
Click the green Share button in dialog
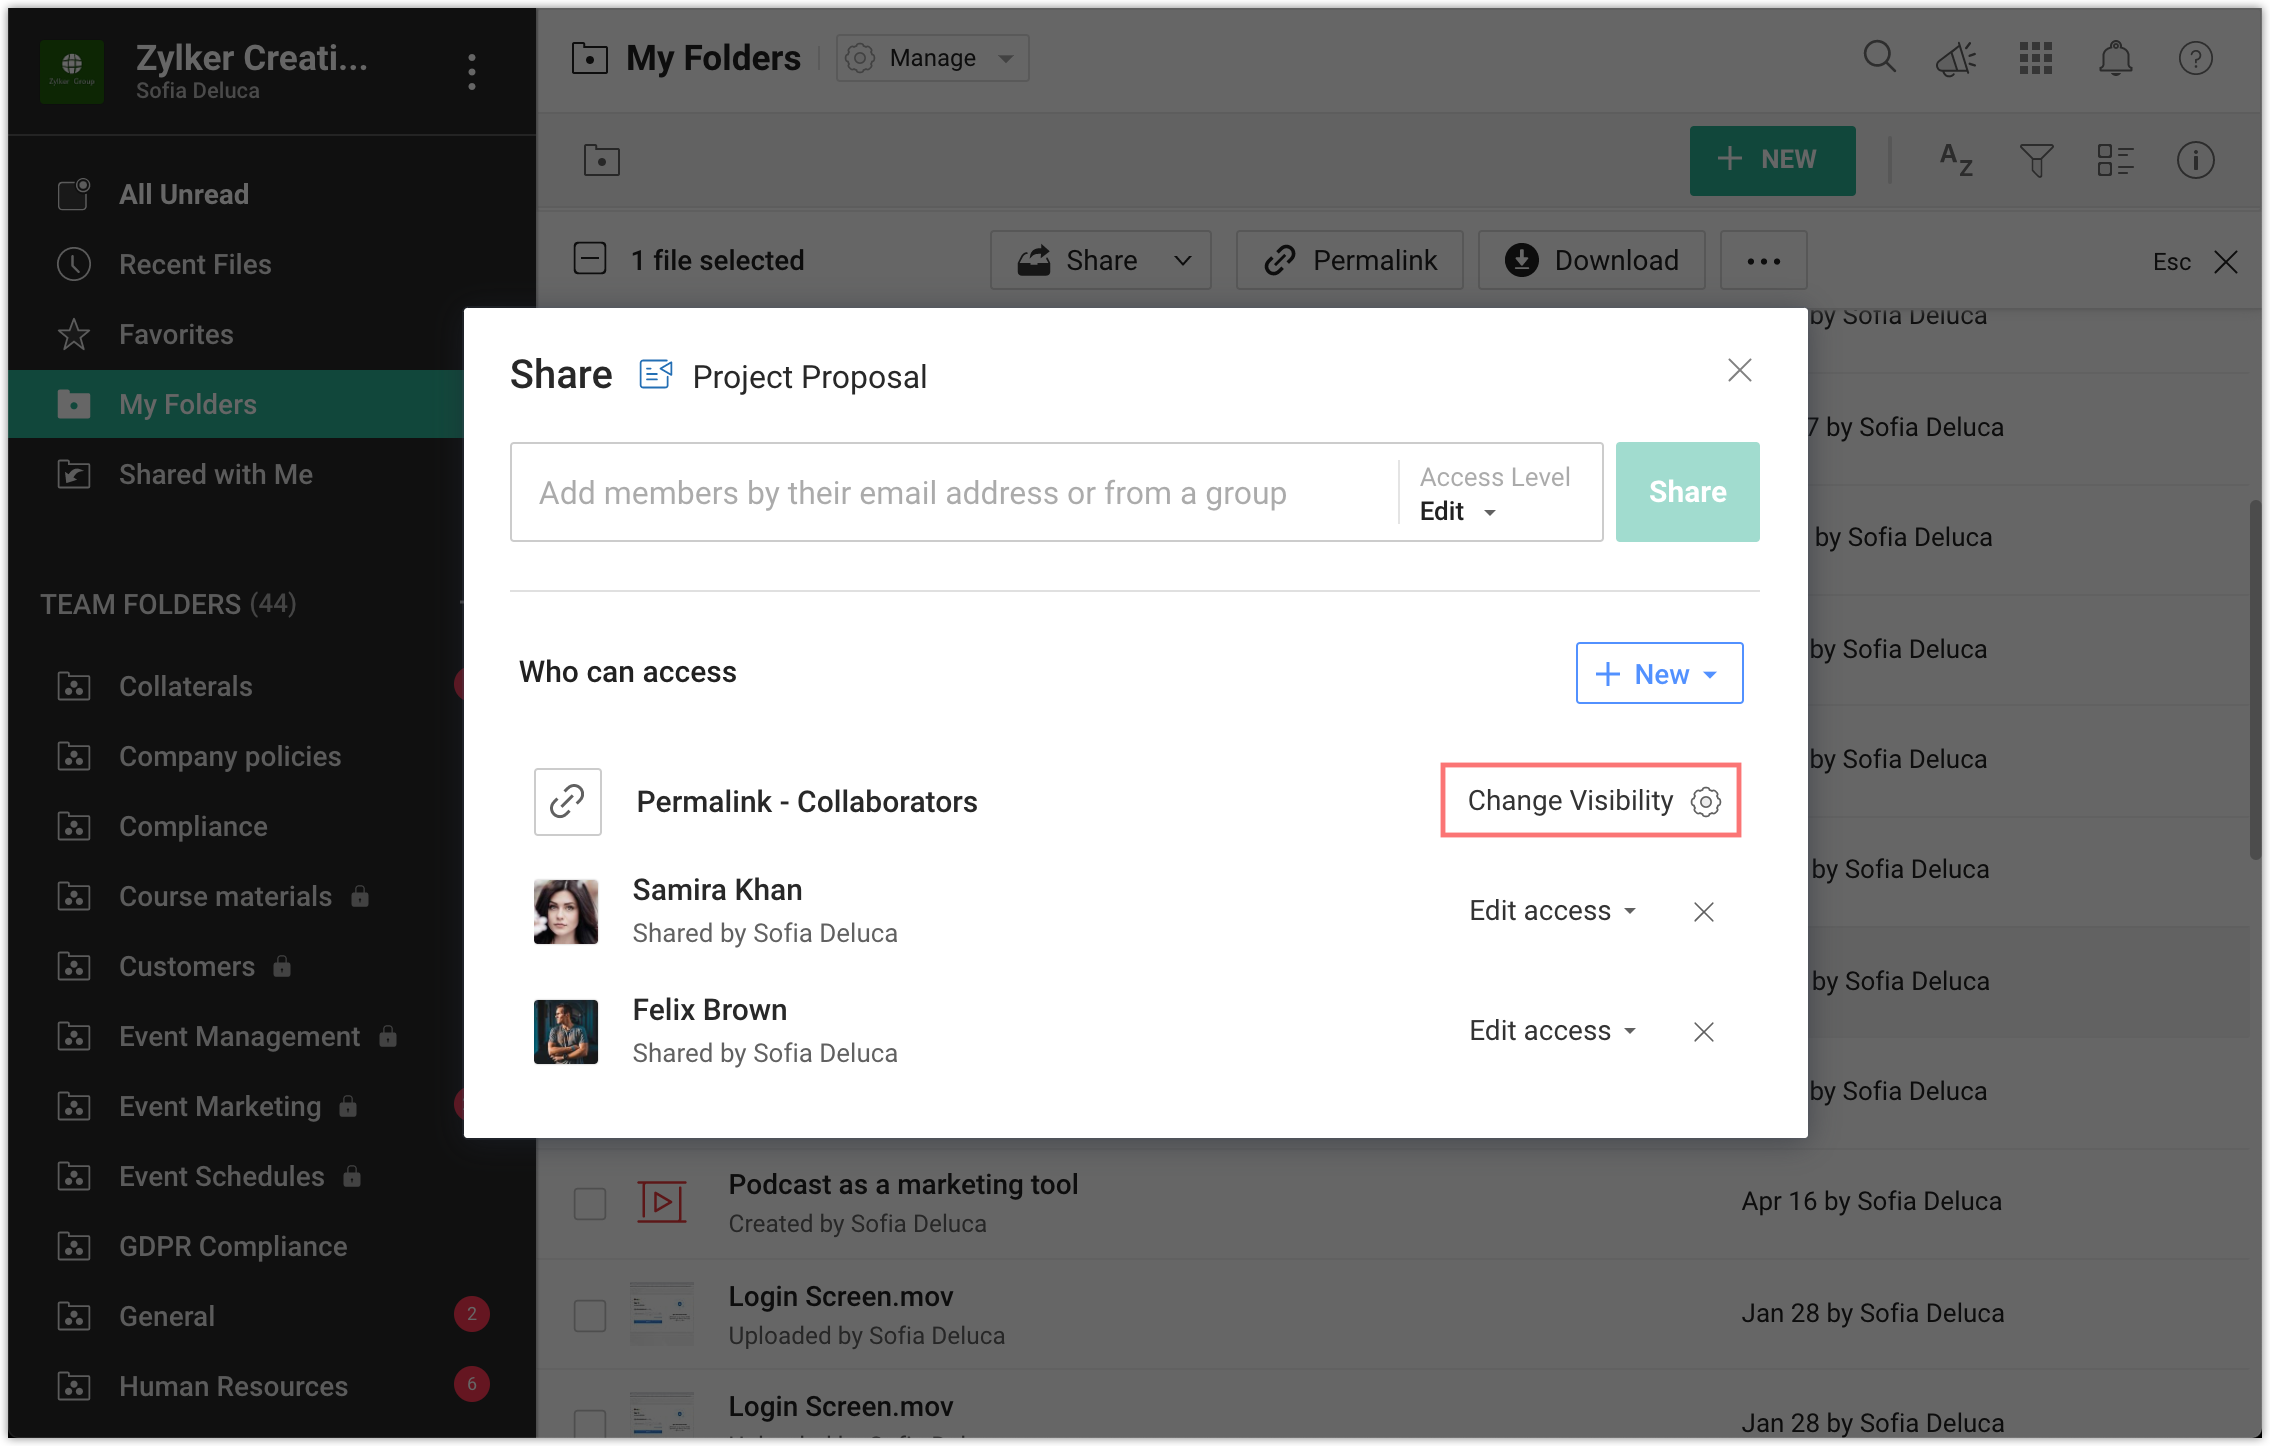[x=1687, y=492]
